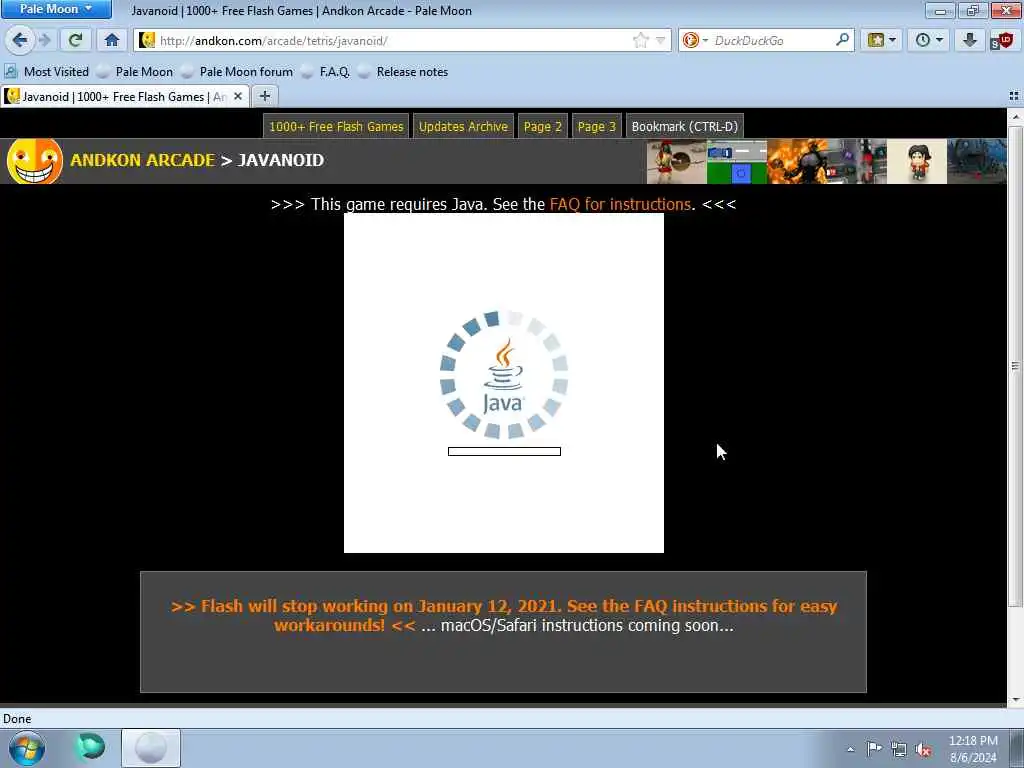Click the page vertical scrollbar thumb

click(x=1016, y=366)
